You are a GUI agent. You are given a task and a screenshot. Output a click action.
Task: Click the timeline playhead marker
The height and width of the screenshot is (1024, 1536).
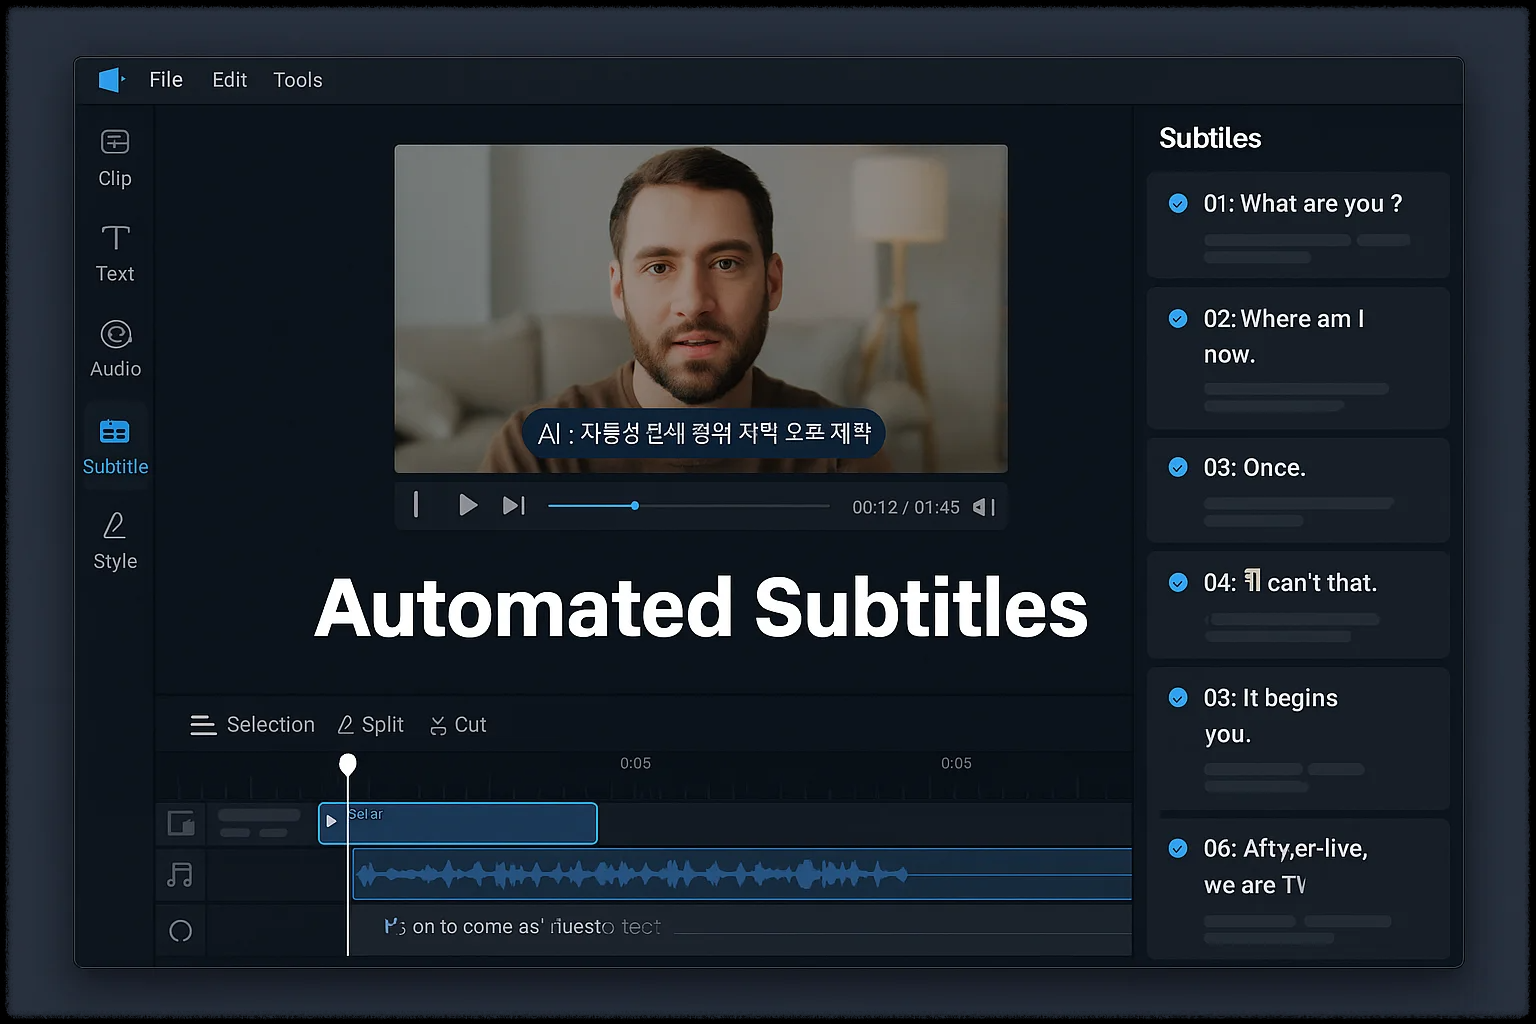[x=348, y=765]
